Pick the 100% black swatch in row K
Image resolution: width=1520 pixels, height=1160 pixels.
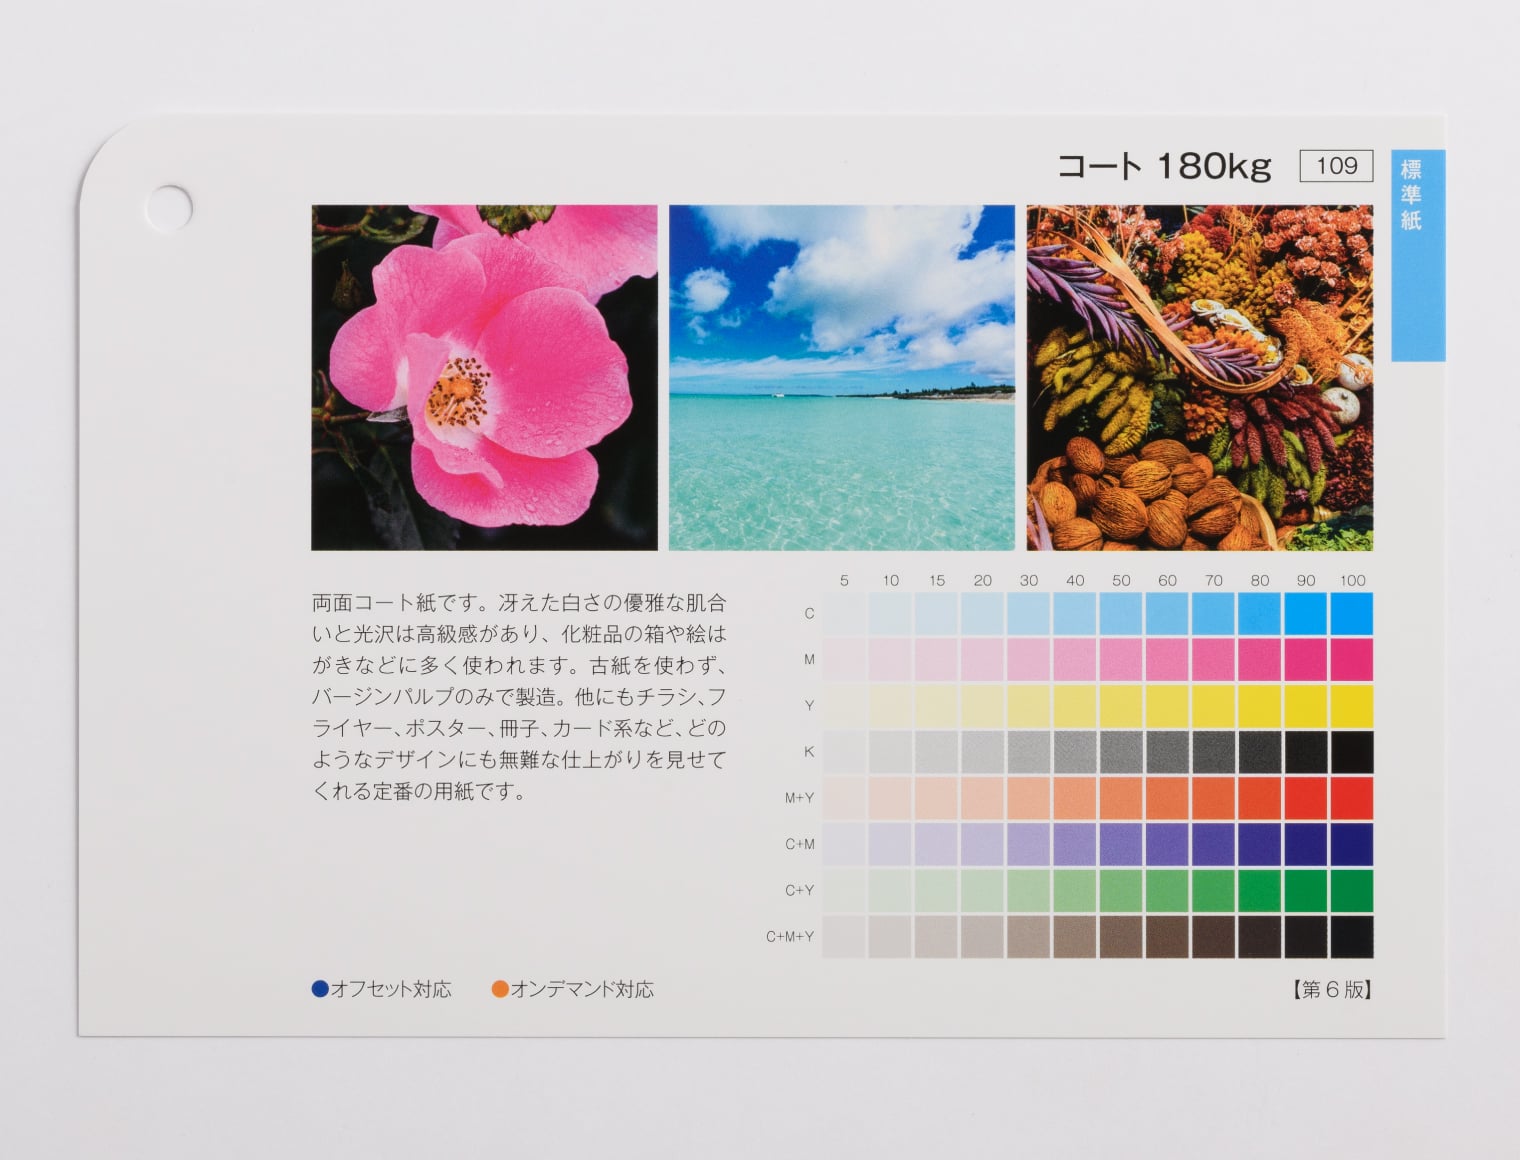tap(1352, 752)
